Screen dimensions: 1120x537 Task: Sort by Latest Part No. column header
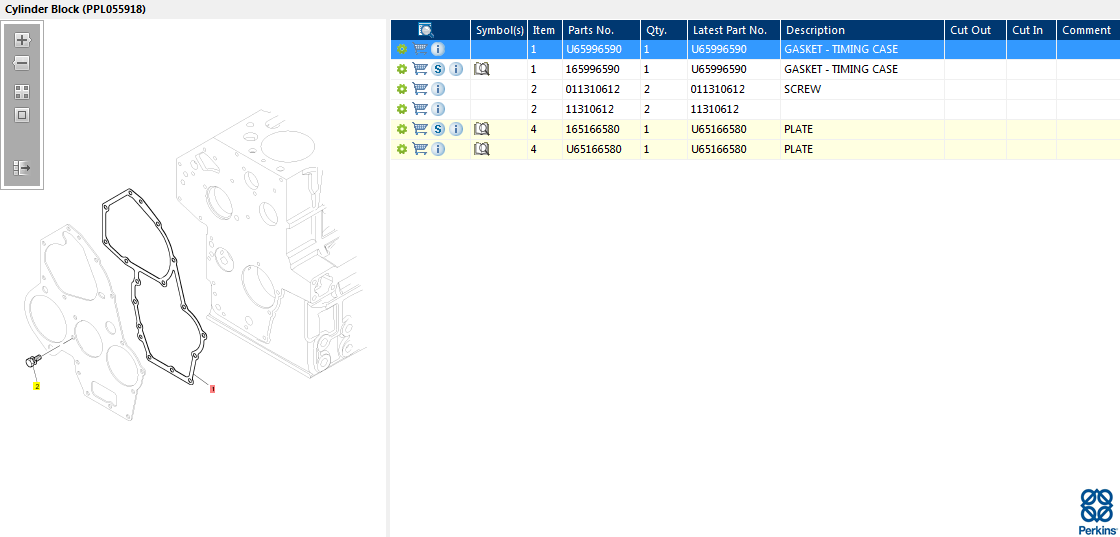[734, 30]
